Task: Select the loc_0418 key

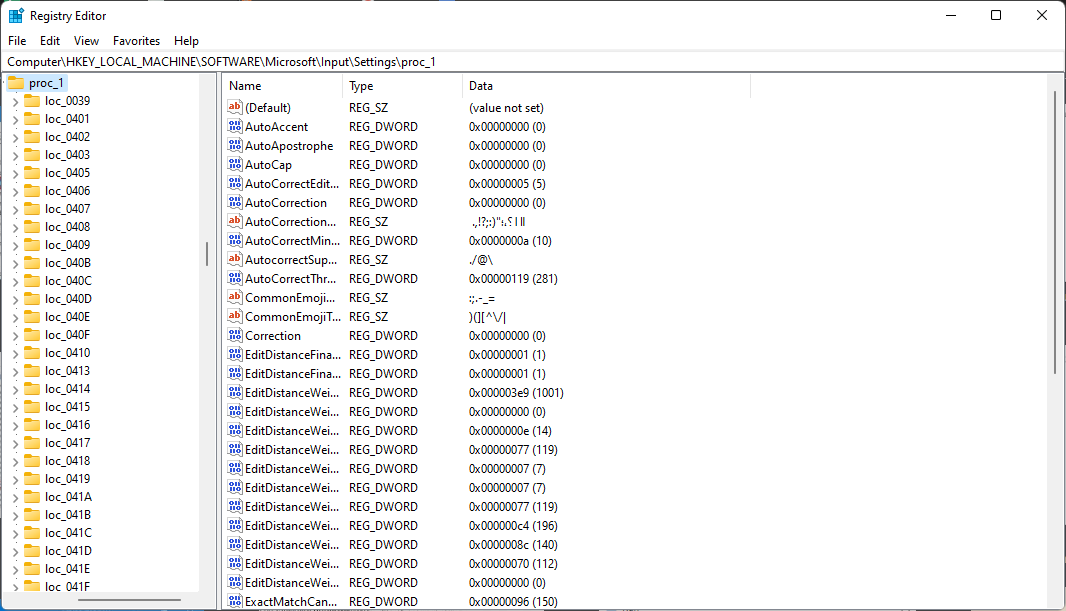Action: click(67, 461)
